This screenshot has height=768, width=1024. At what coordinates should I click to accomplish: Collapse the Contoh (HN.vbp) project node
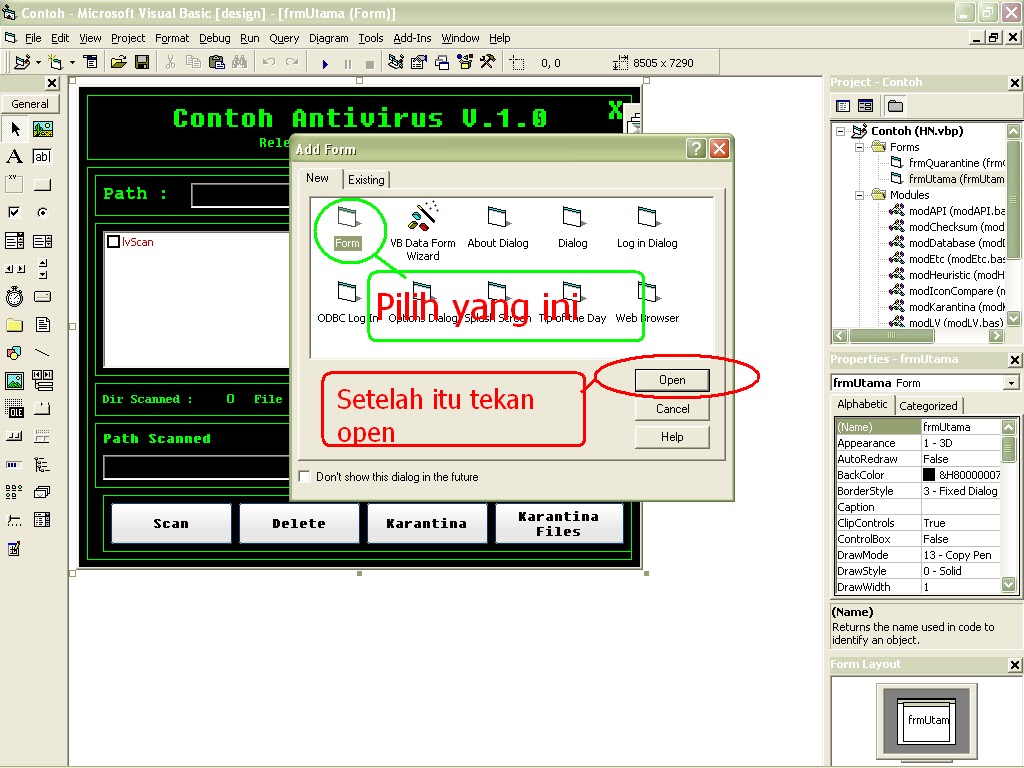(840, 131)
